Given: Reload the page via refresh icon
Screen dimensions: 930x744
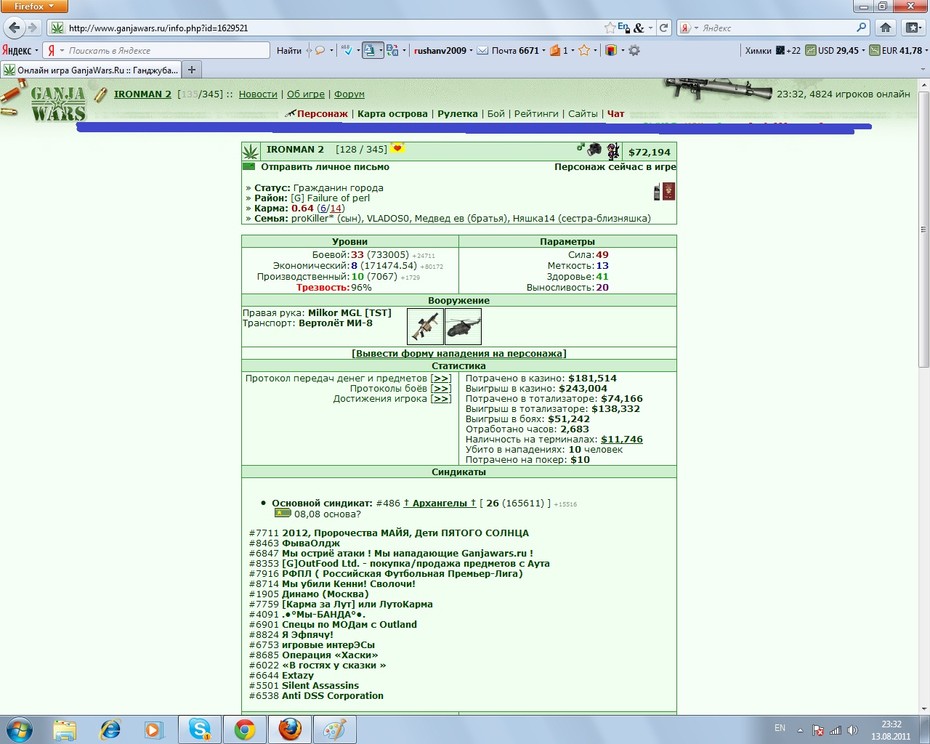Looking at the screenshot, I should 664,27.
